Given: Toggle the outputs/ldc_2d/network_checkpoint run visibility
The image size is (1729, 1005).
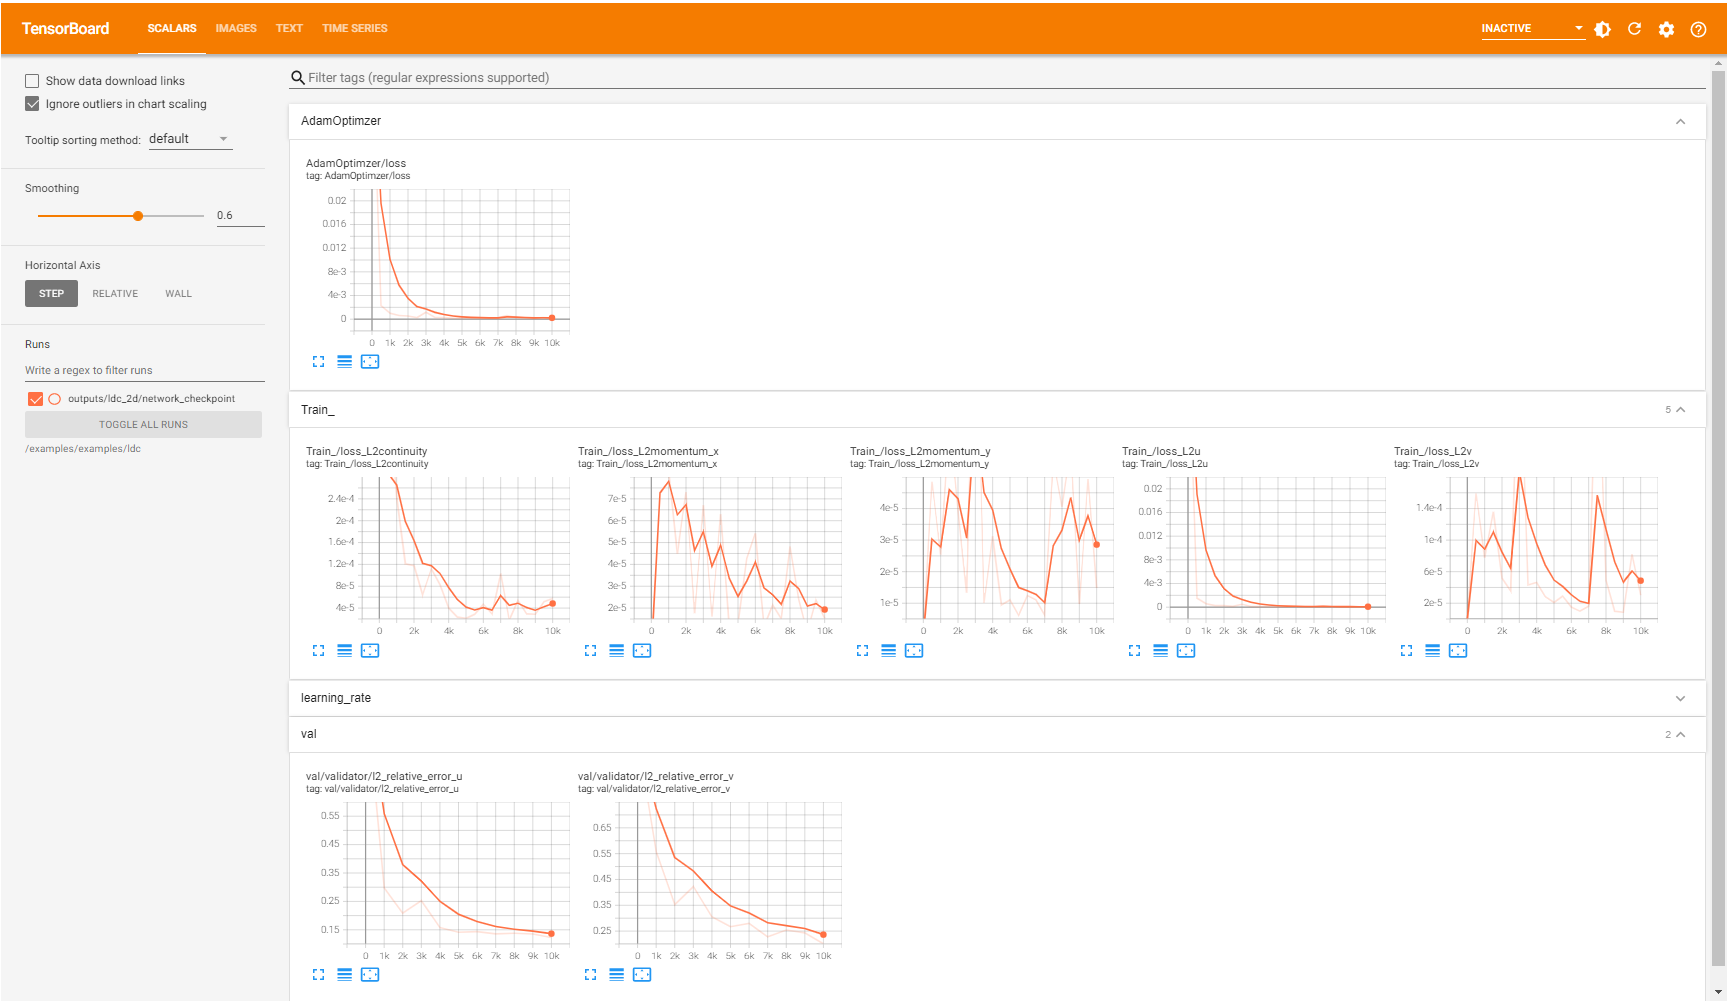Looking at the screenshot, I should tap(35, 398).
